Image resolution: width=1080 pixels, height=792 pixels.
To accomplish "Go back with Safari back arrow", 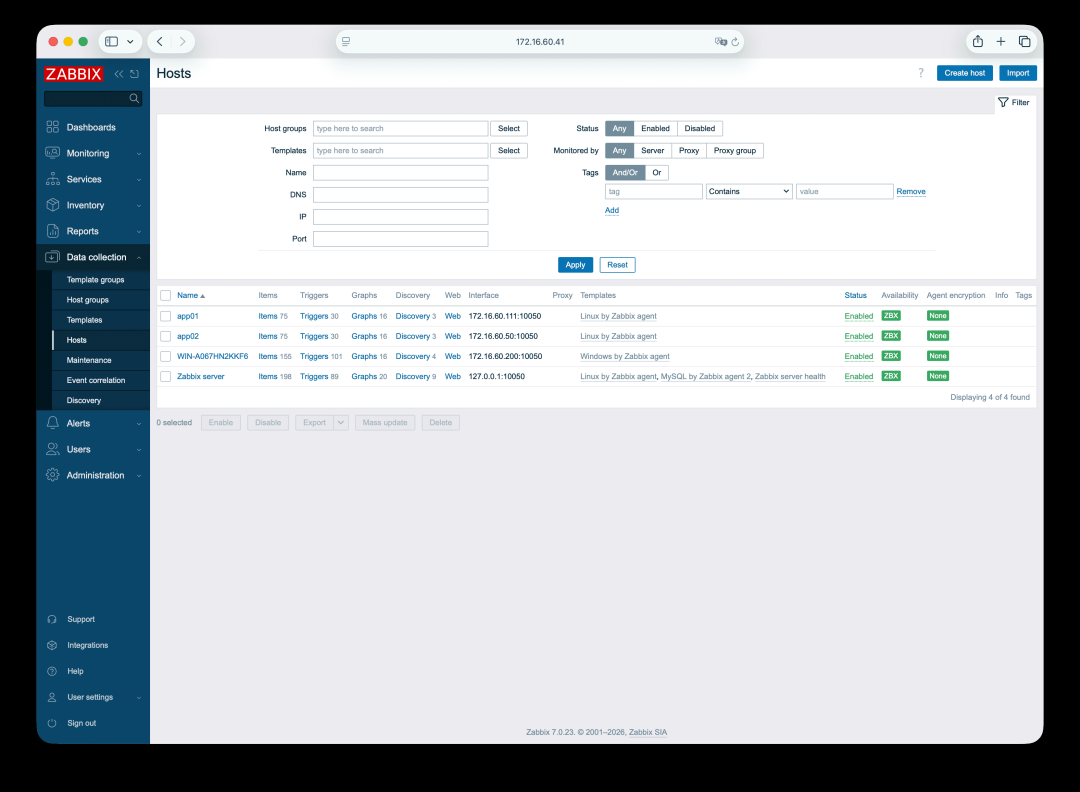I will (160, 41).
